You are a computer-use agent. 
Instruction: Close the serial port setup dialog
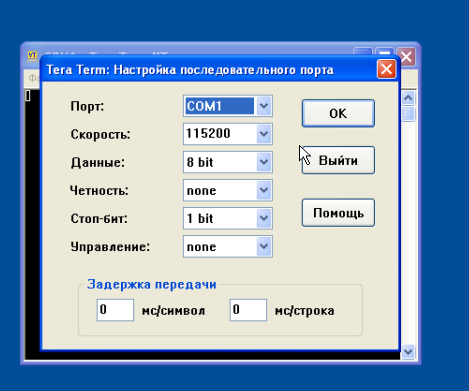(x=386, y=69)
